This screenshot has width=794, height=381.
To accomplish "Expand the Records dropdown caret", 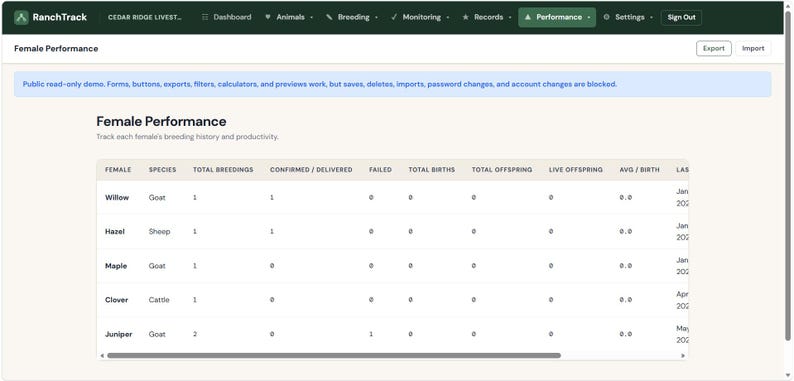I will (510, 17).
